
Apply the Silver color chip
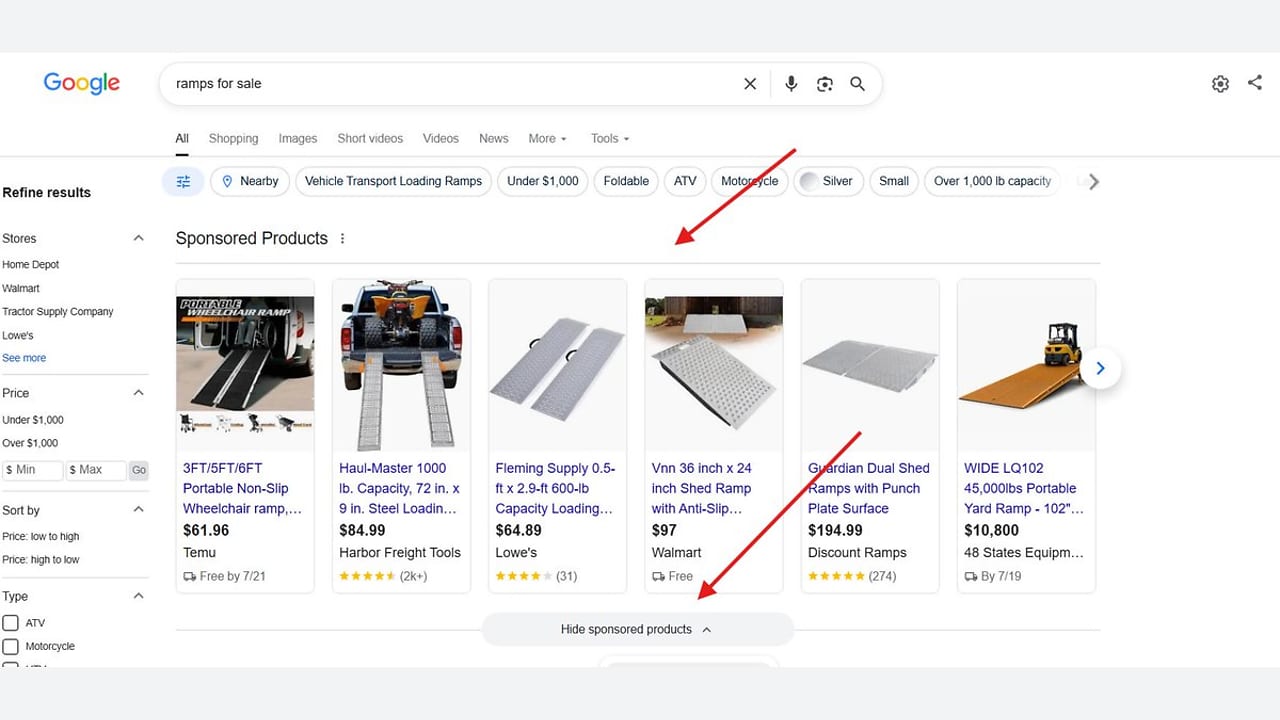pyautogui.click(x=827, y=181)
